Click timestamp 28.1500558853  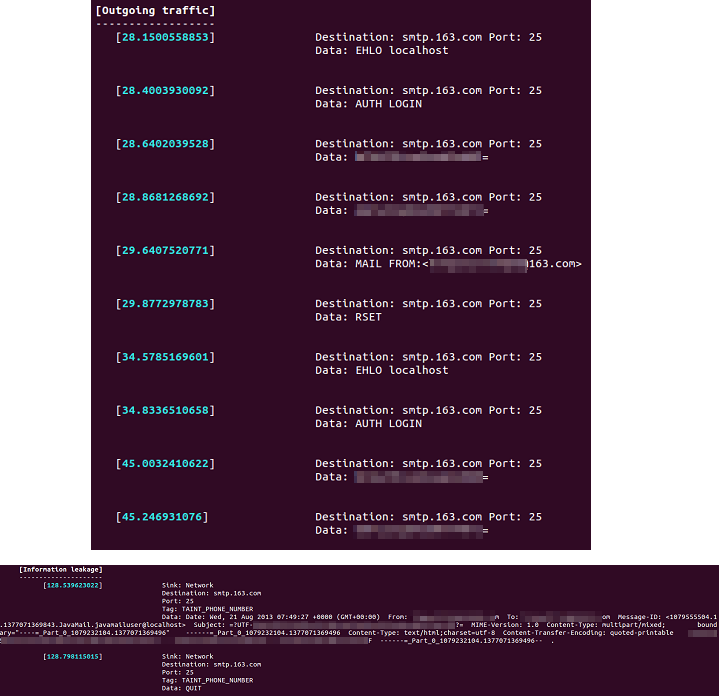[x=165, y=37]
